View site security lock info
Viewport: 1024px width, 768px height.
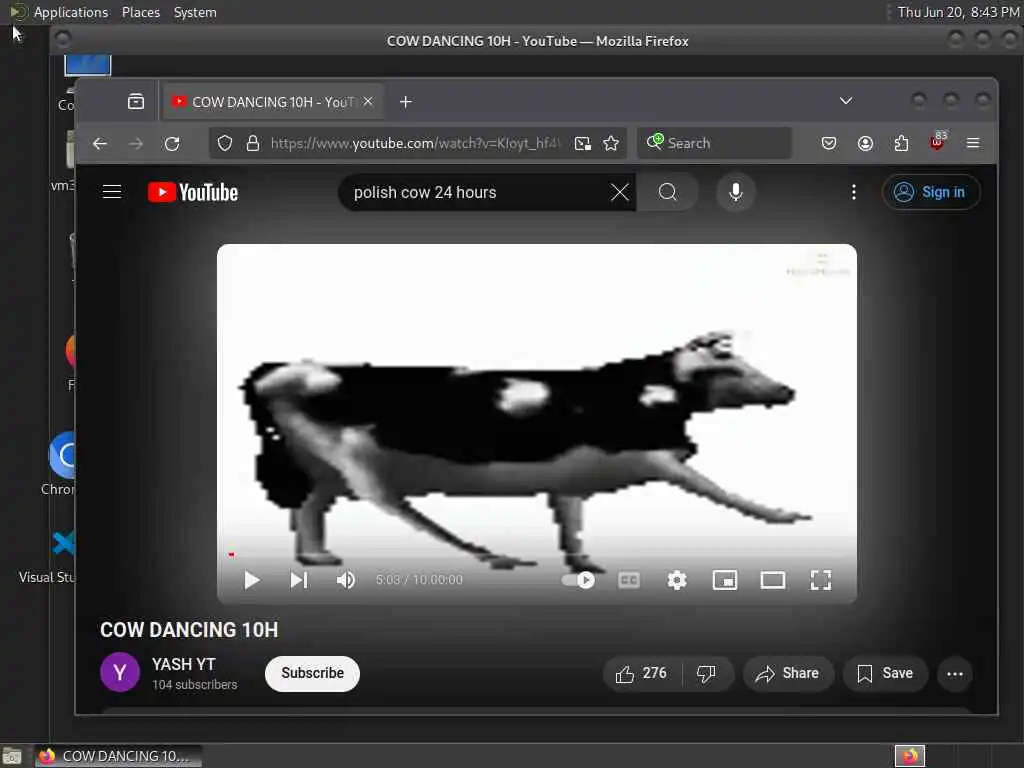(x=253, y=143)
